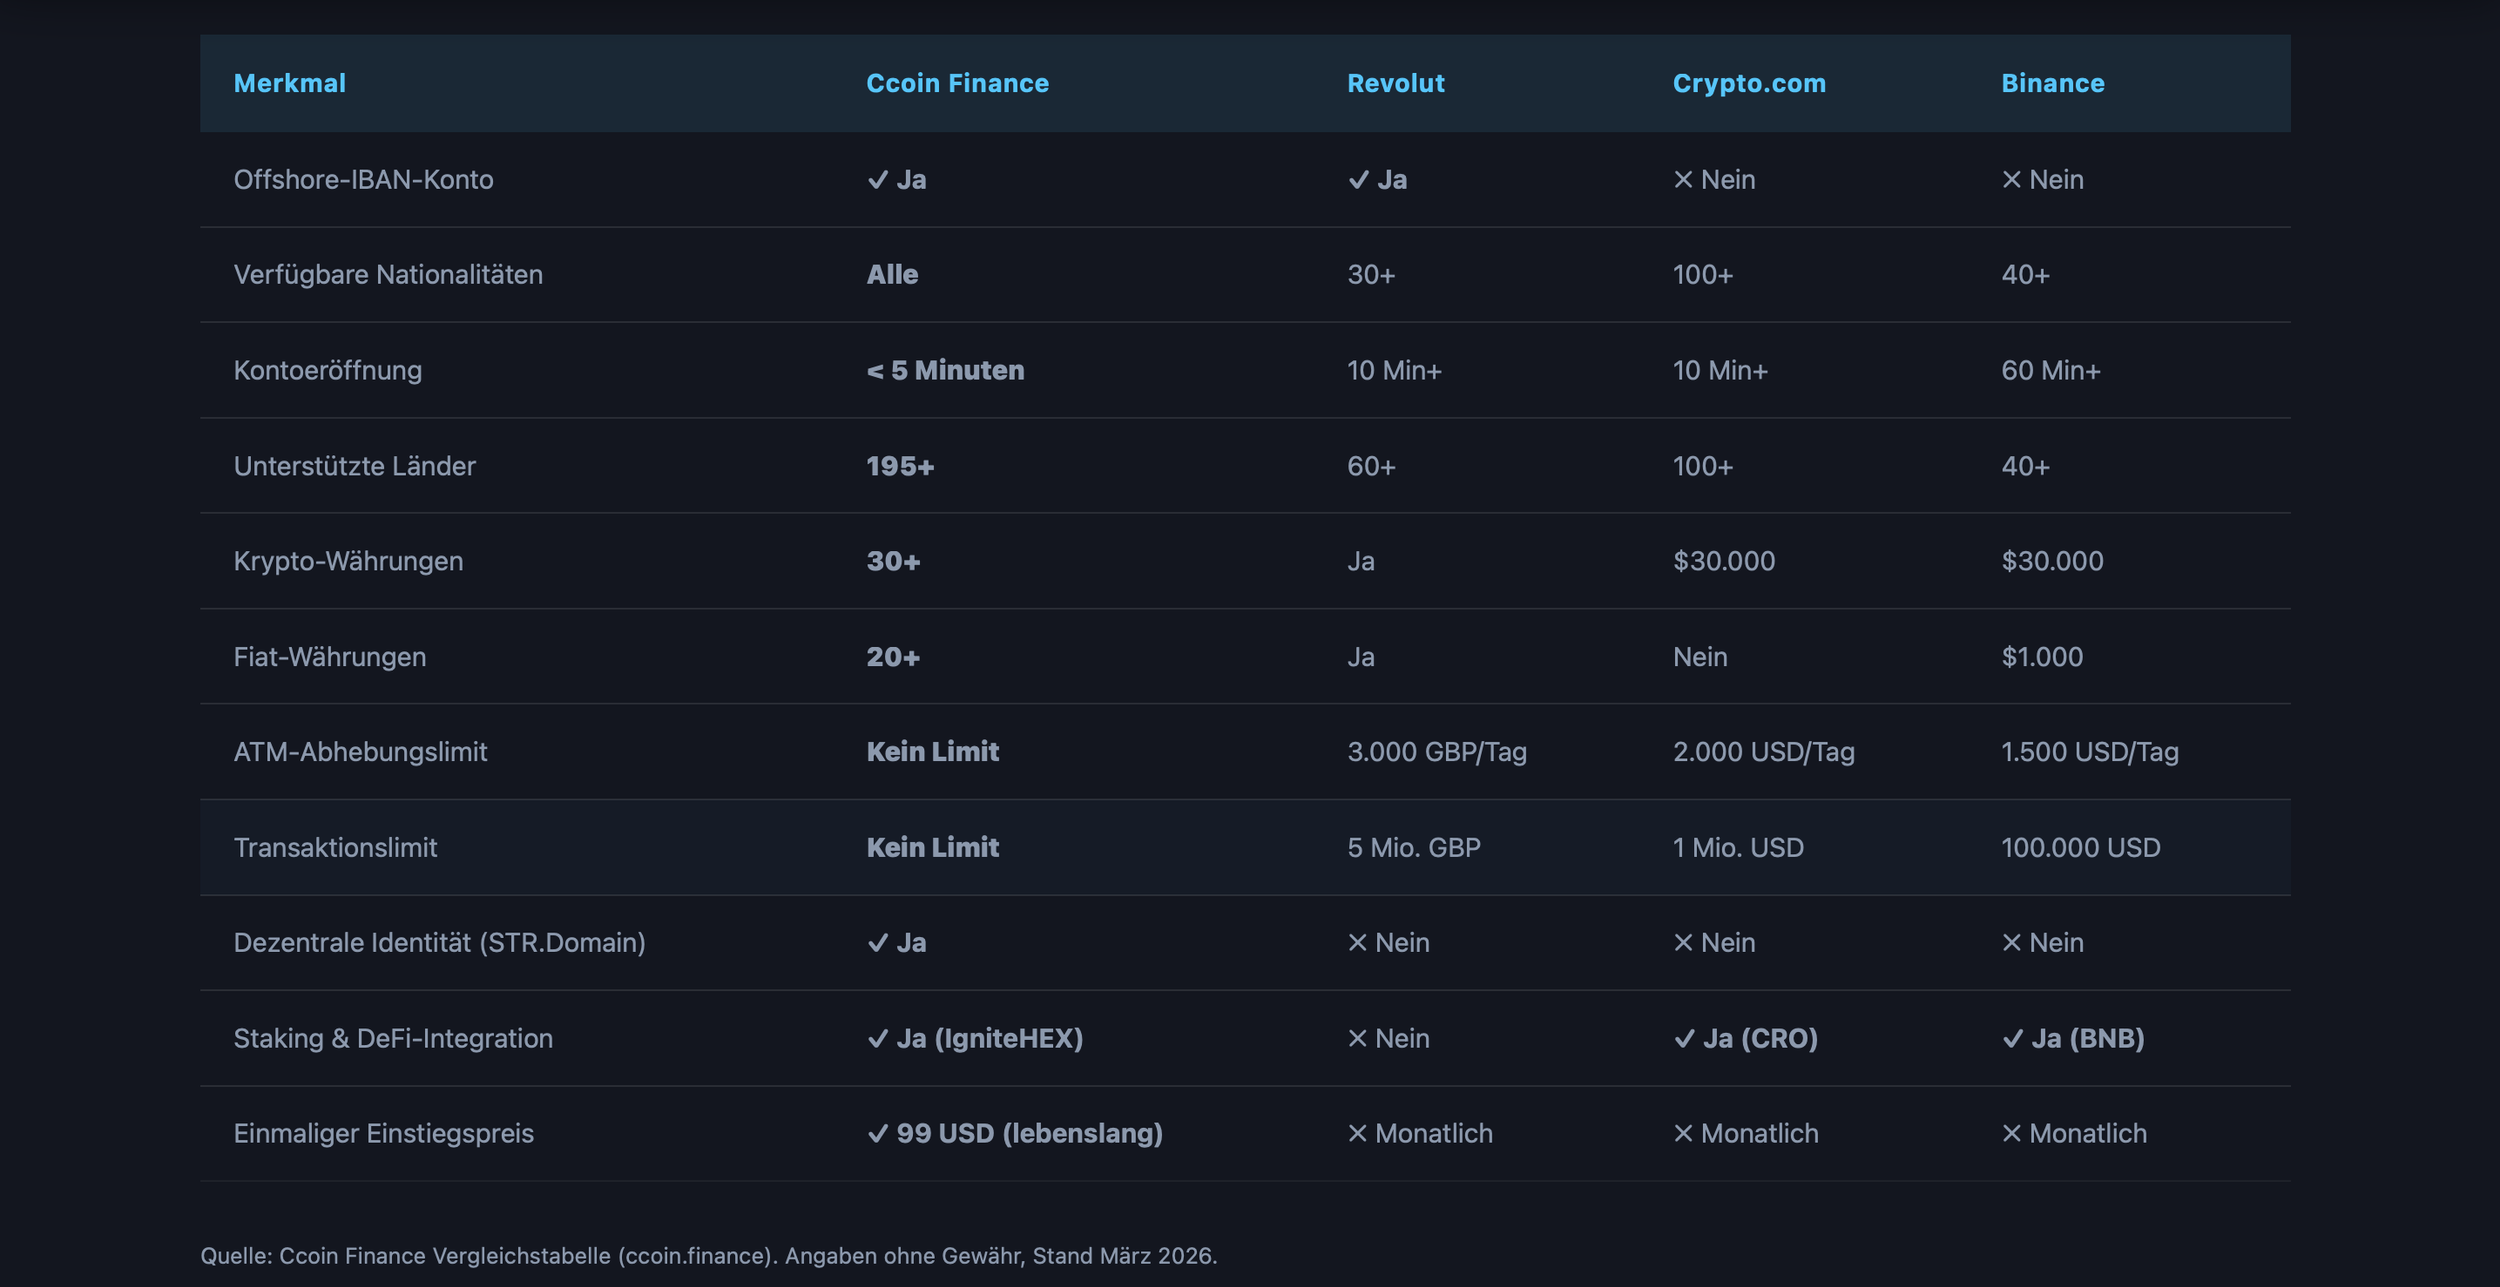Click the Crypto.com X icon in Offshore-IBAN-Konto row

click(1683, 180)
